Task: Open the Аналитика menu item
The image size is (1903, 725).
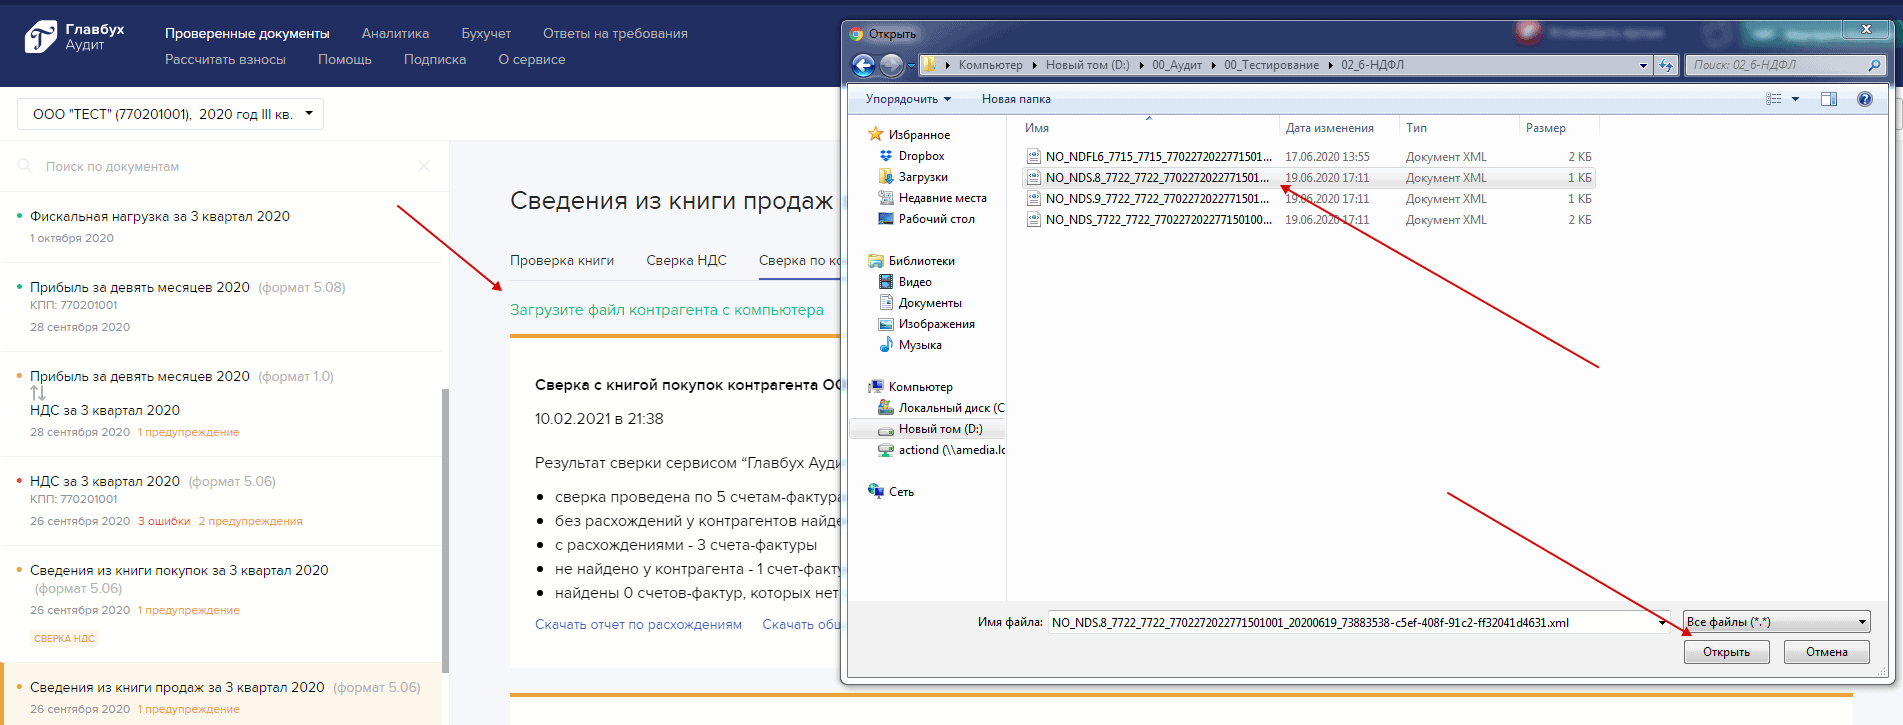Action: point(395,33)
